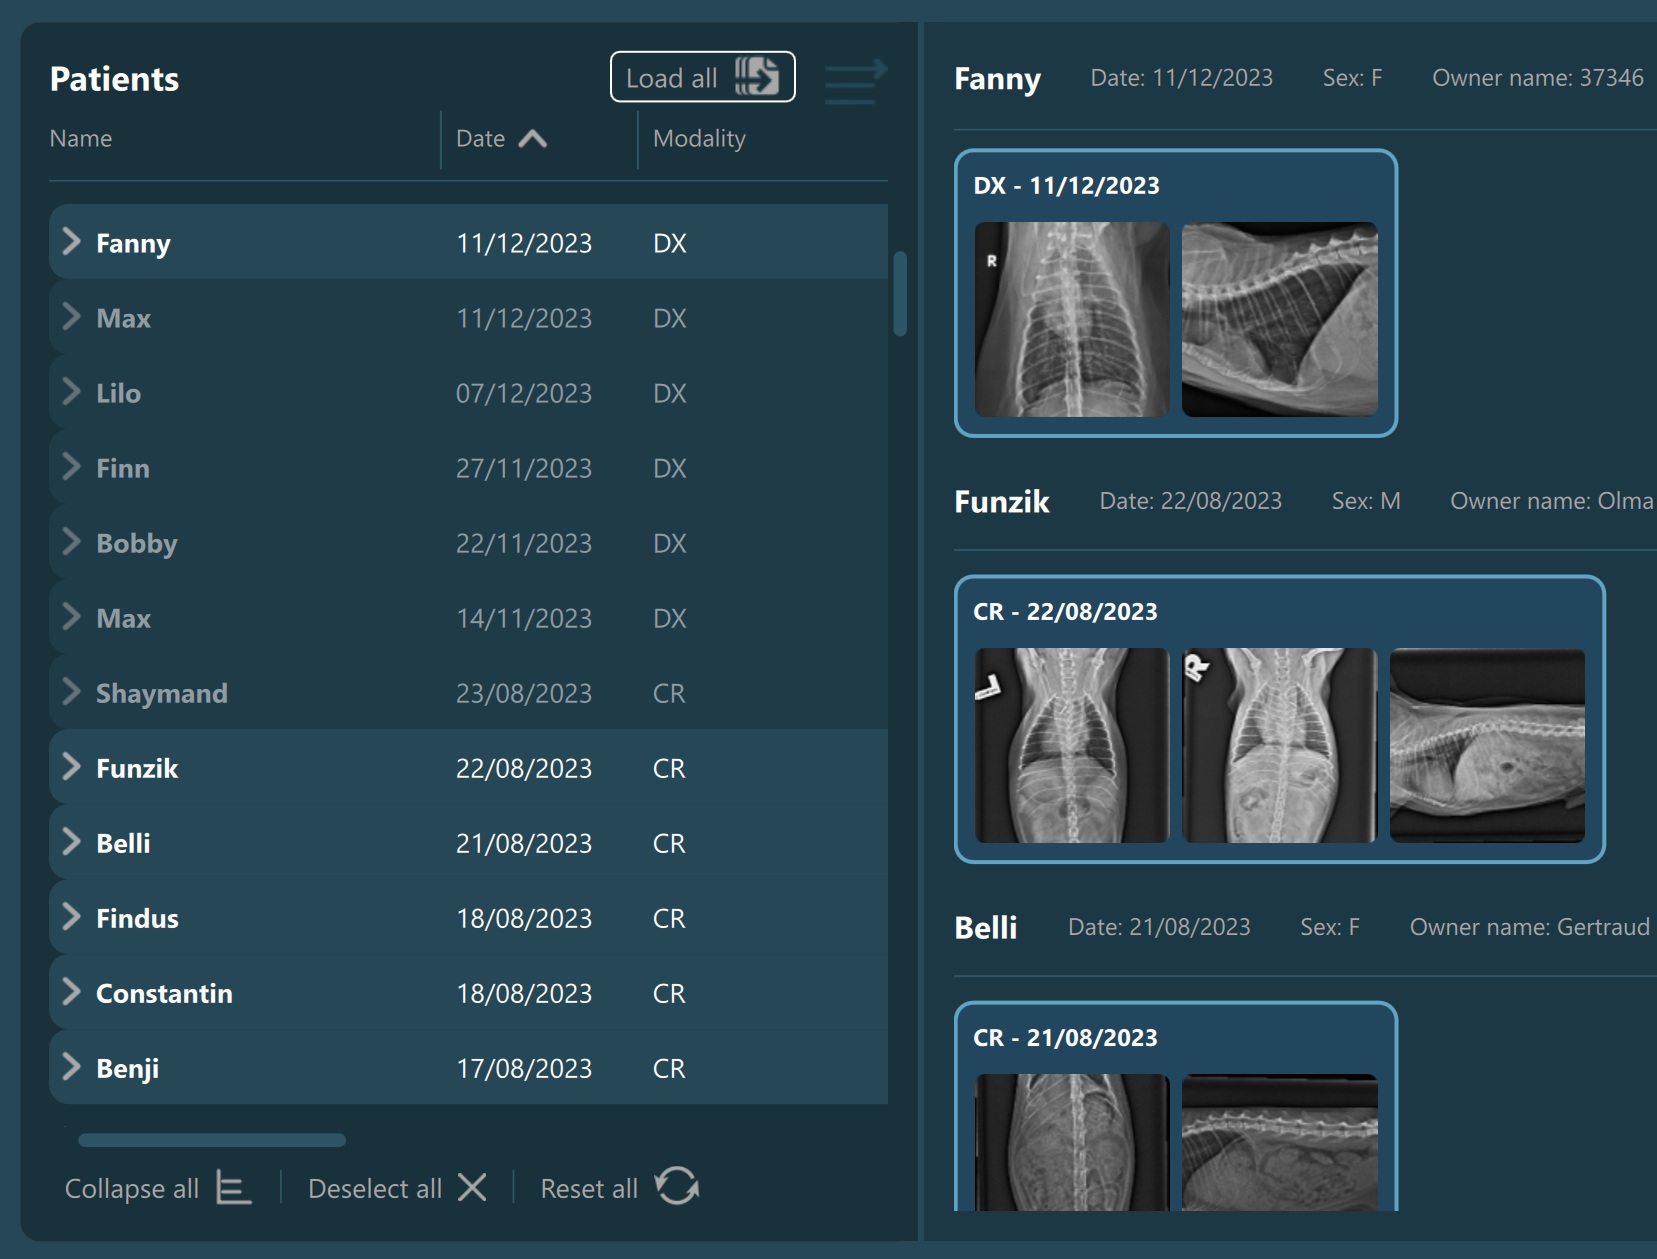The height and width of the screenshot is (1259, 1657).
Task: Click the Reset all refresh icon
Action: point(677,1187)
